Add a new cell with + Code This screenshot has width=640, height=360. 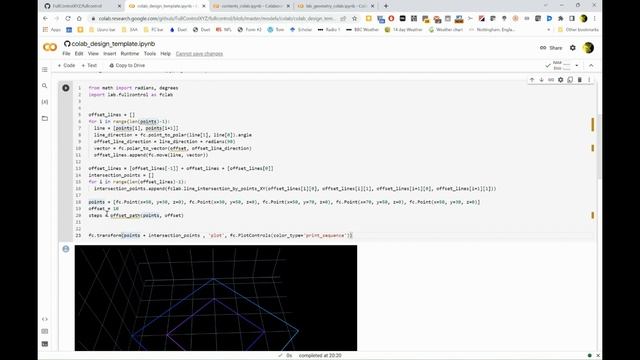(66, 65)
